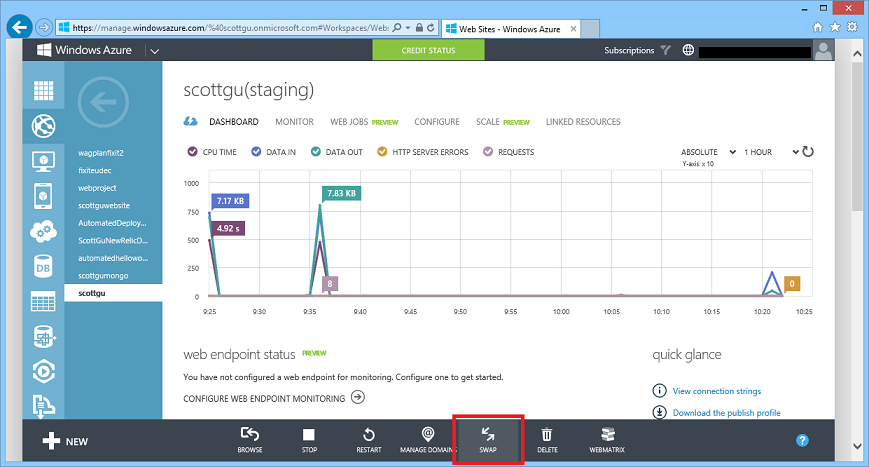Open WEBMATRIX from the bottom bar
This screenshot has height=467, width=869.
[606, 434]
